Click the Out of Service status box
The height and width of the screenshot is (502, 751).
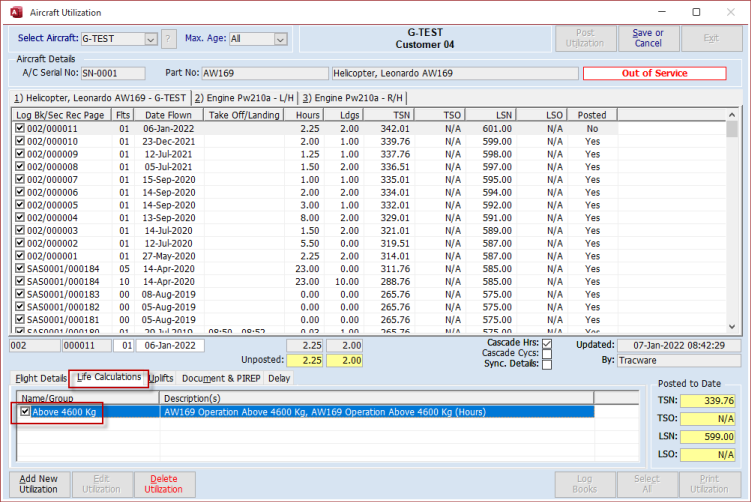point(654,73)
